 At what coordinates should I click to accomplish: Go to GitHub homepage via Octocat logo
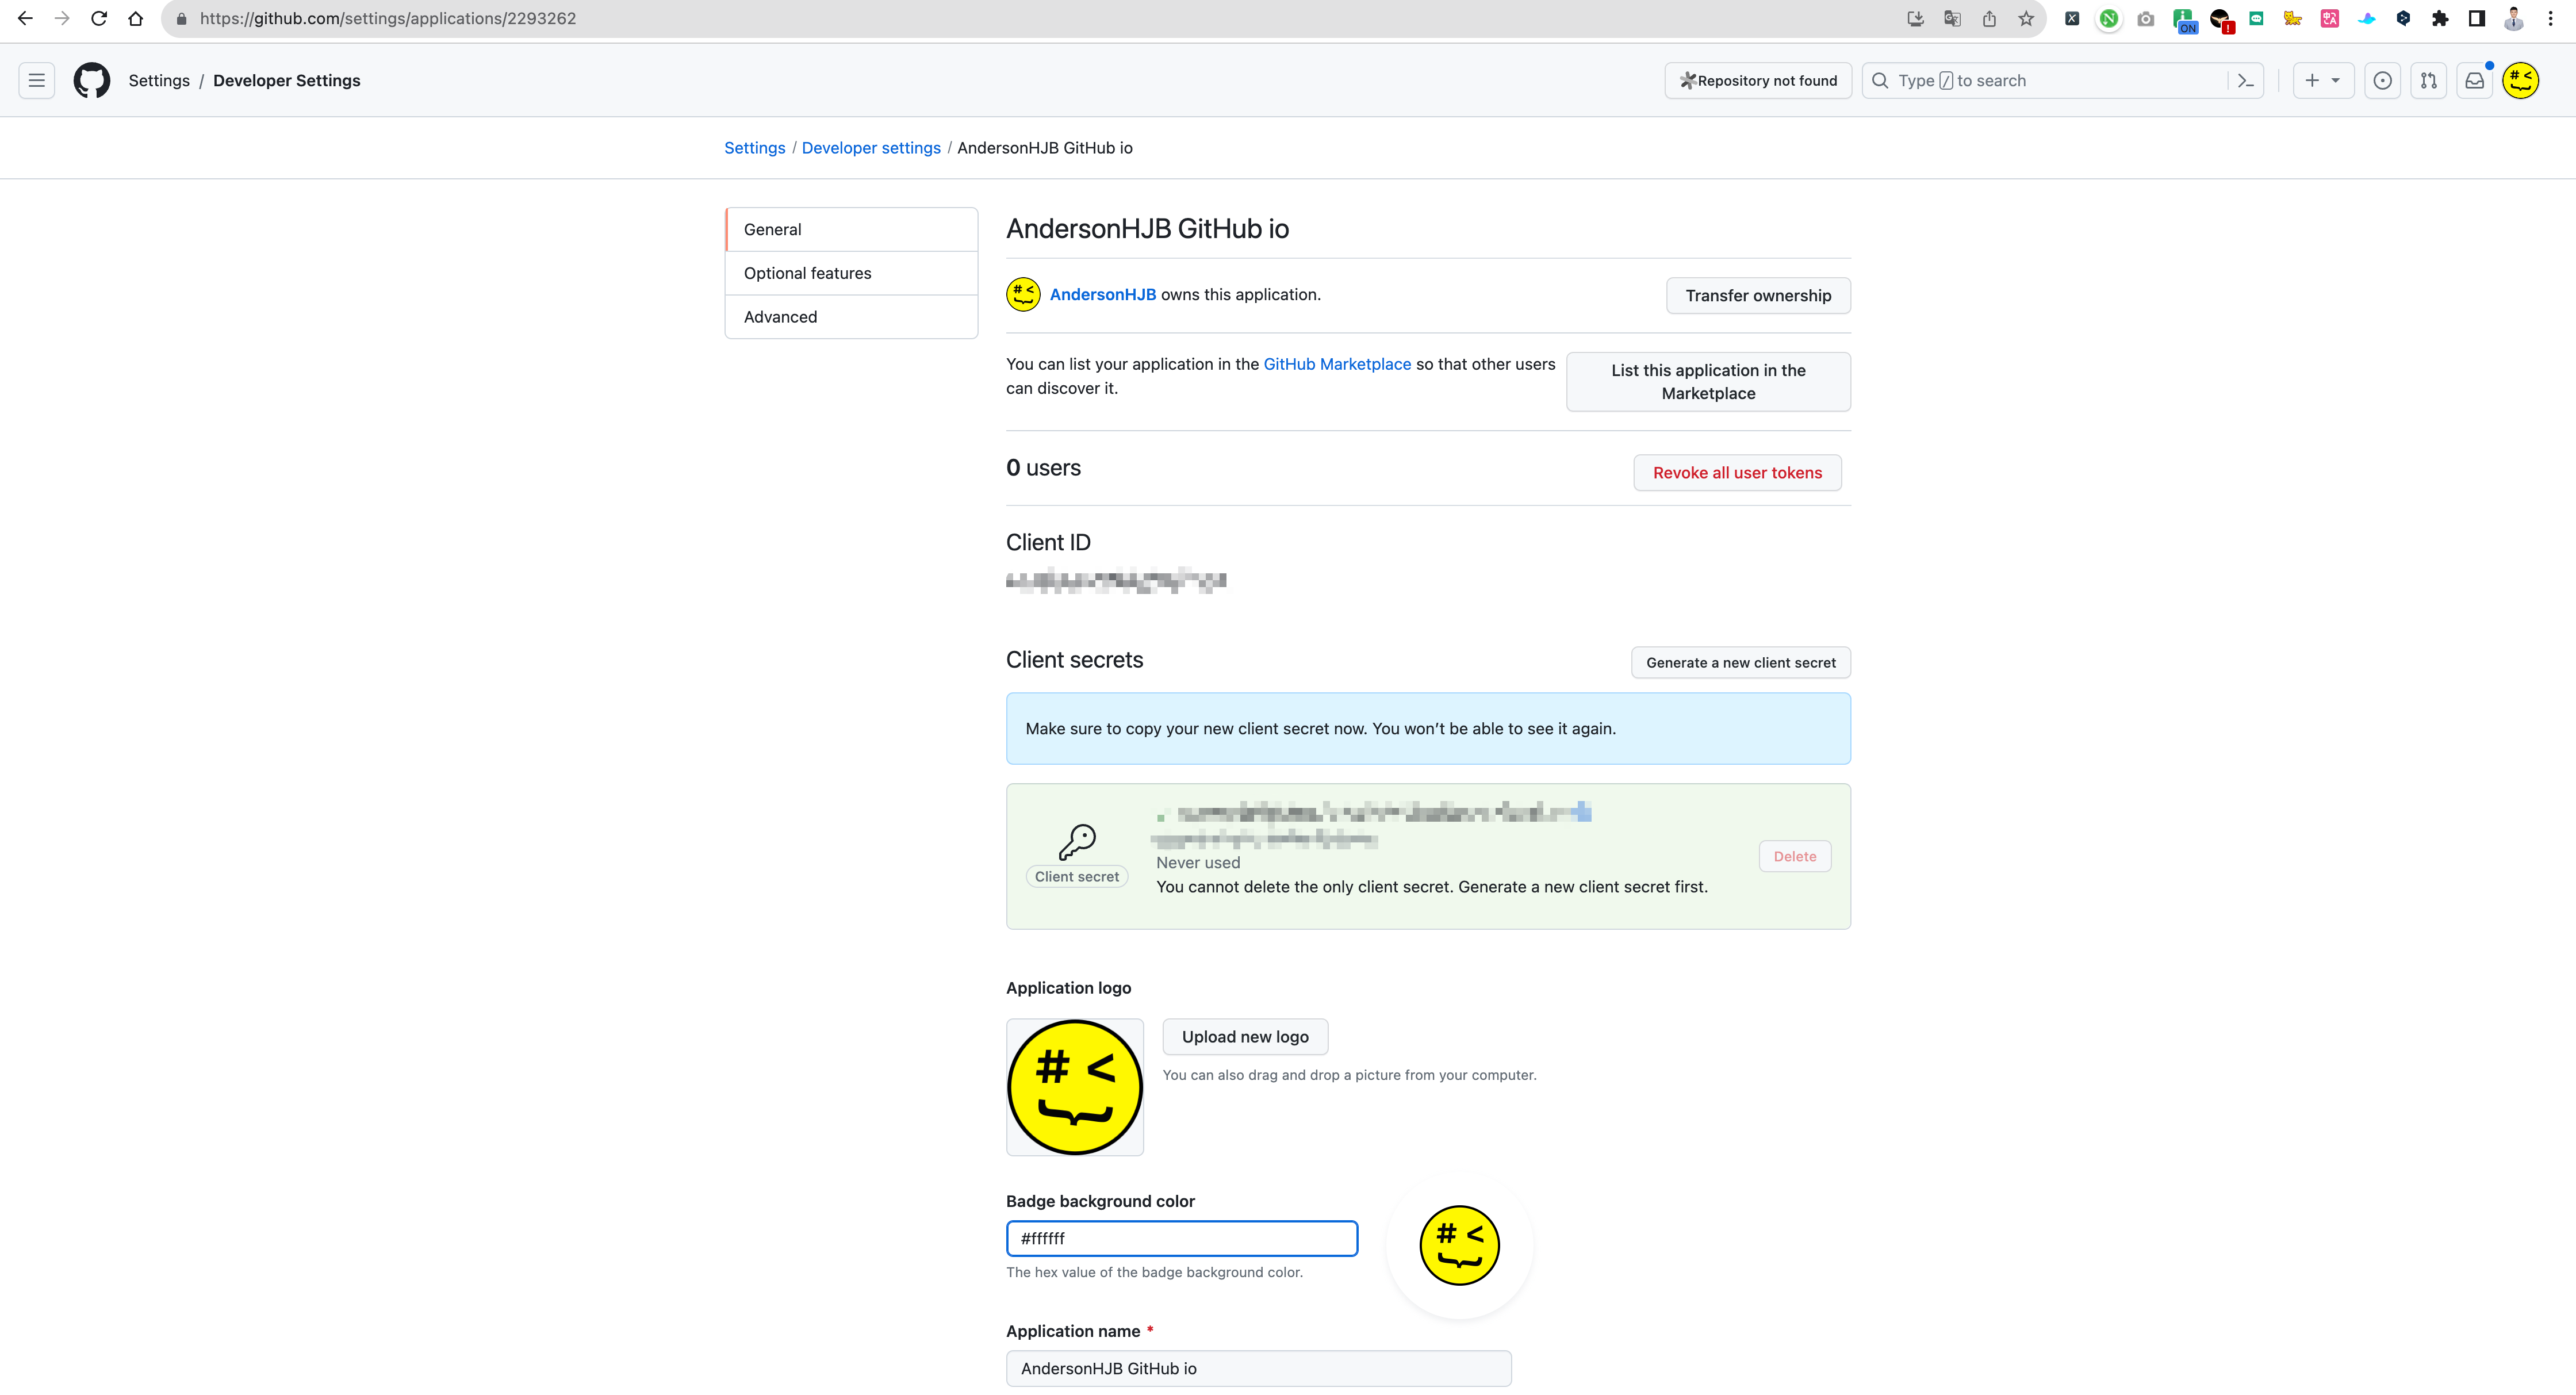[x=92, y=80]
